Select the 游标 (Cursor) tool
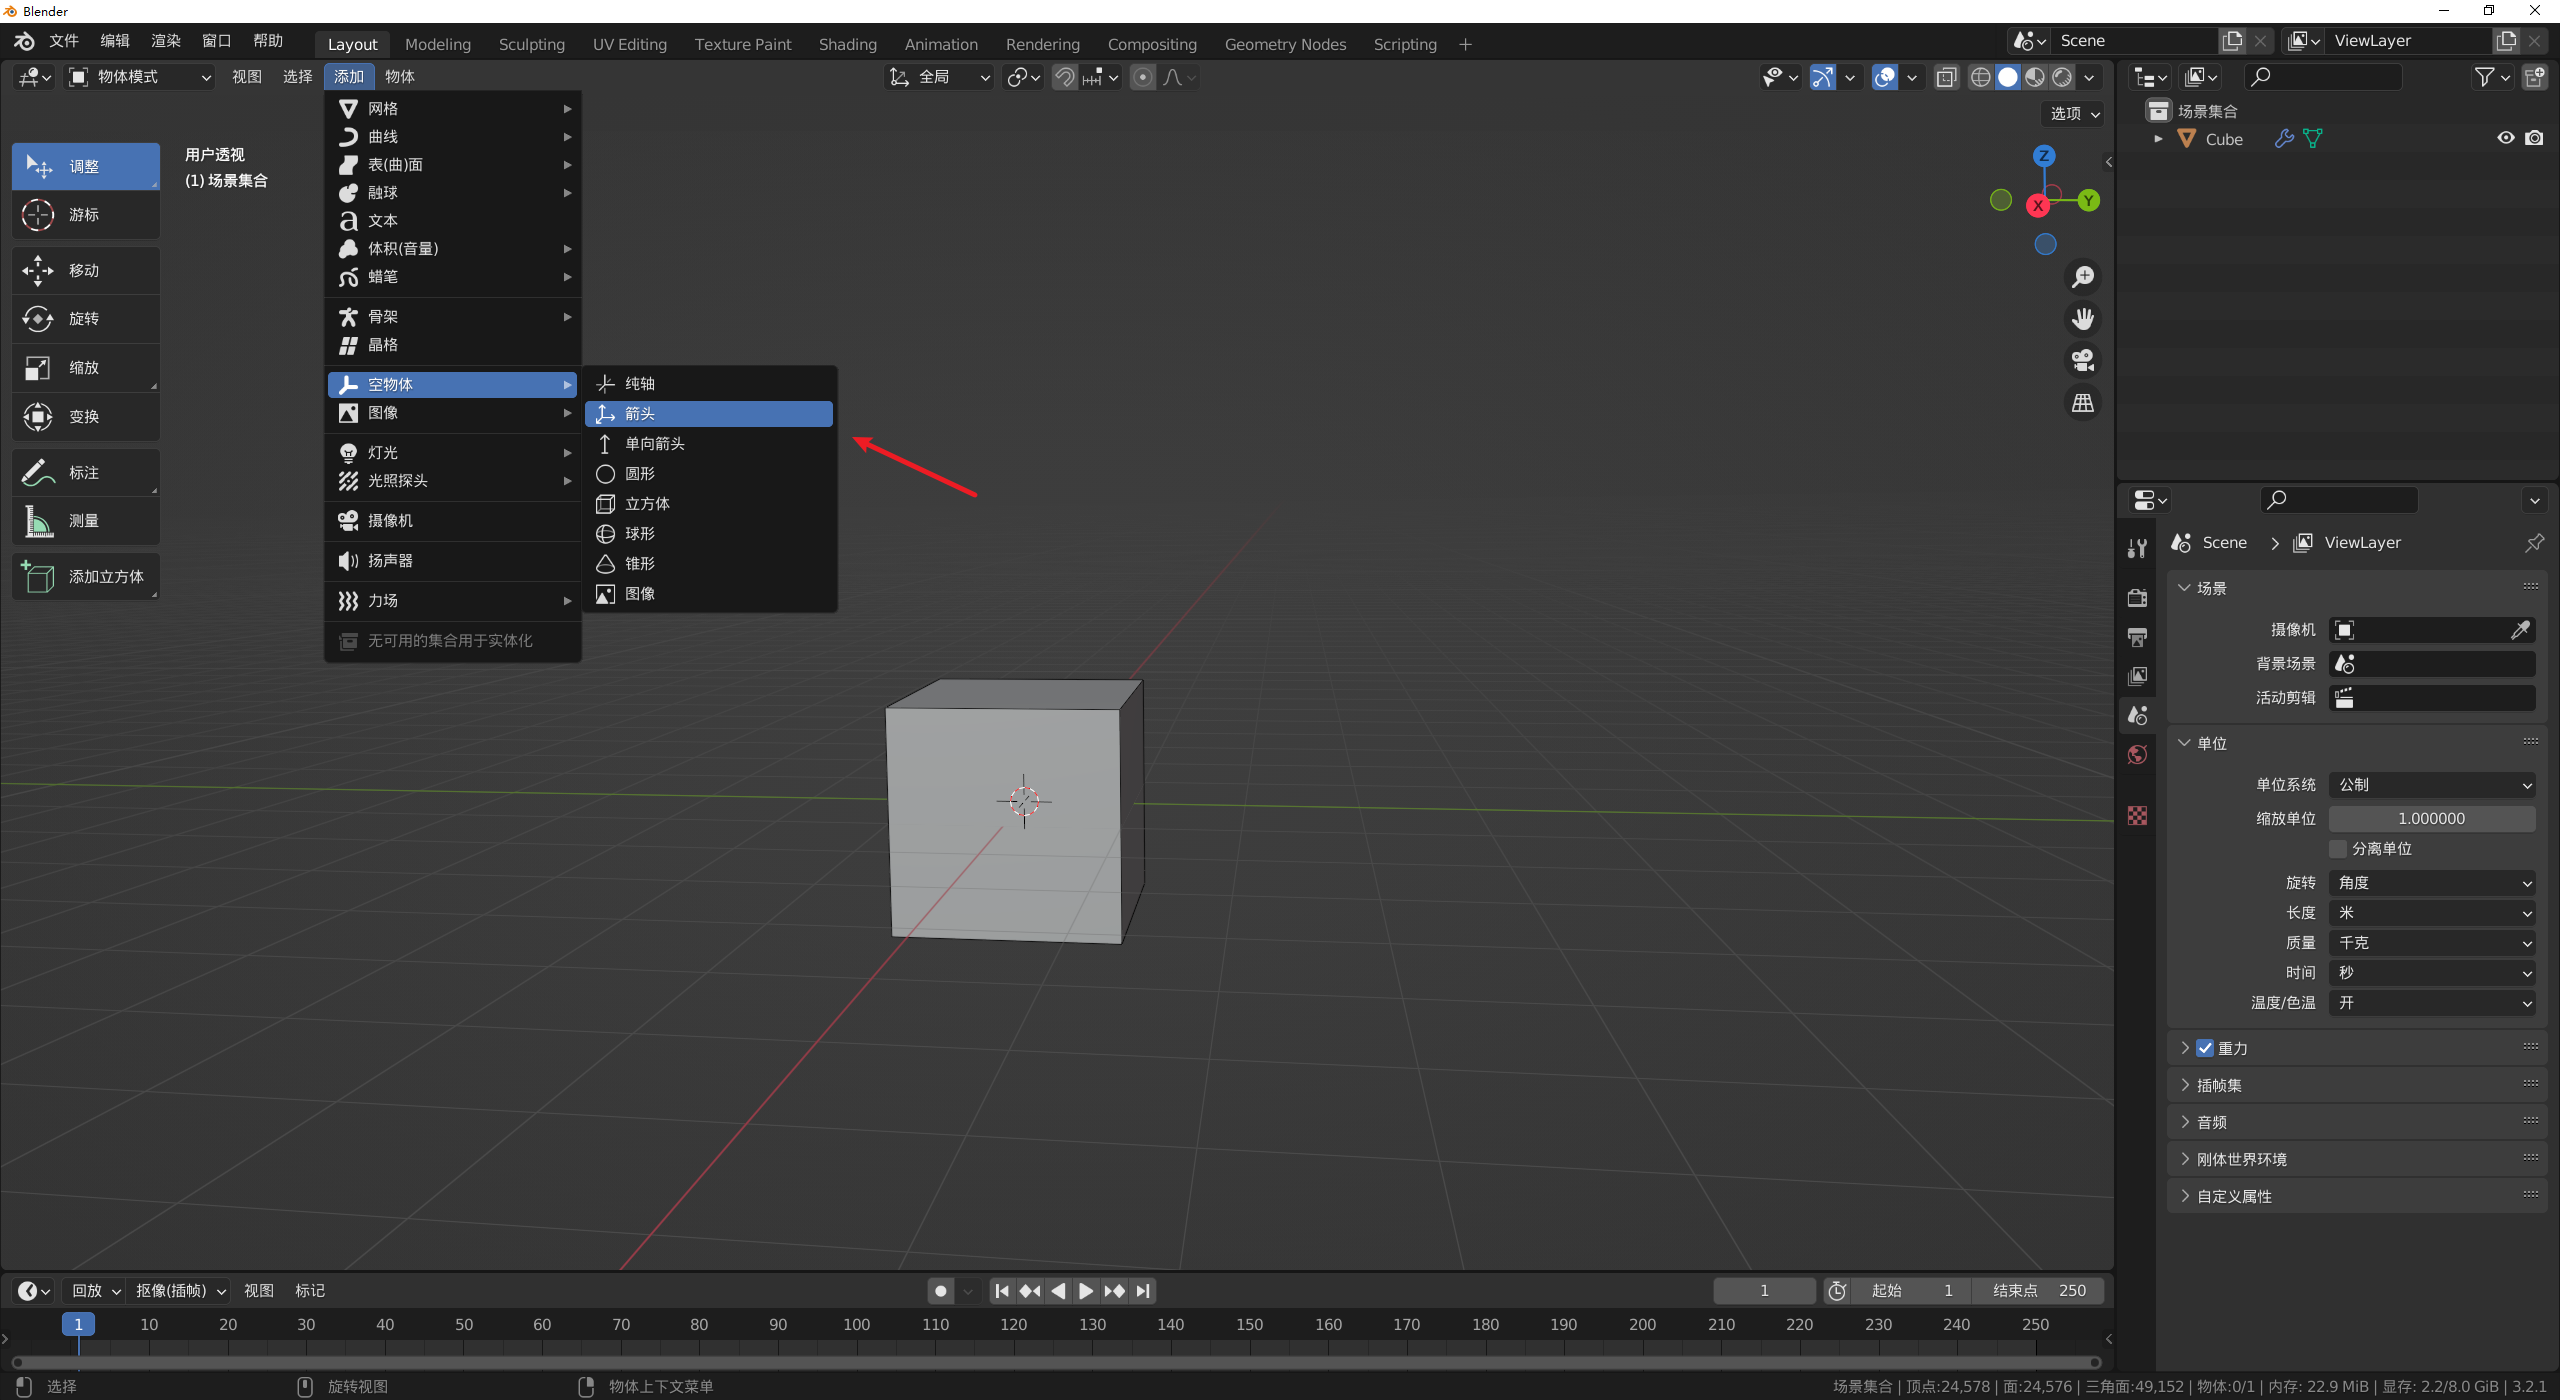This screenshot has height=1400, width=2560. [85, 215]
